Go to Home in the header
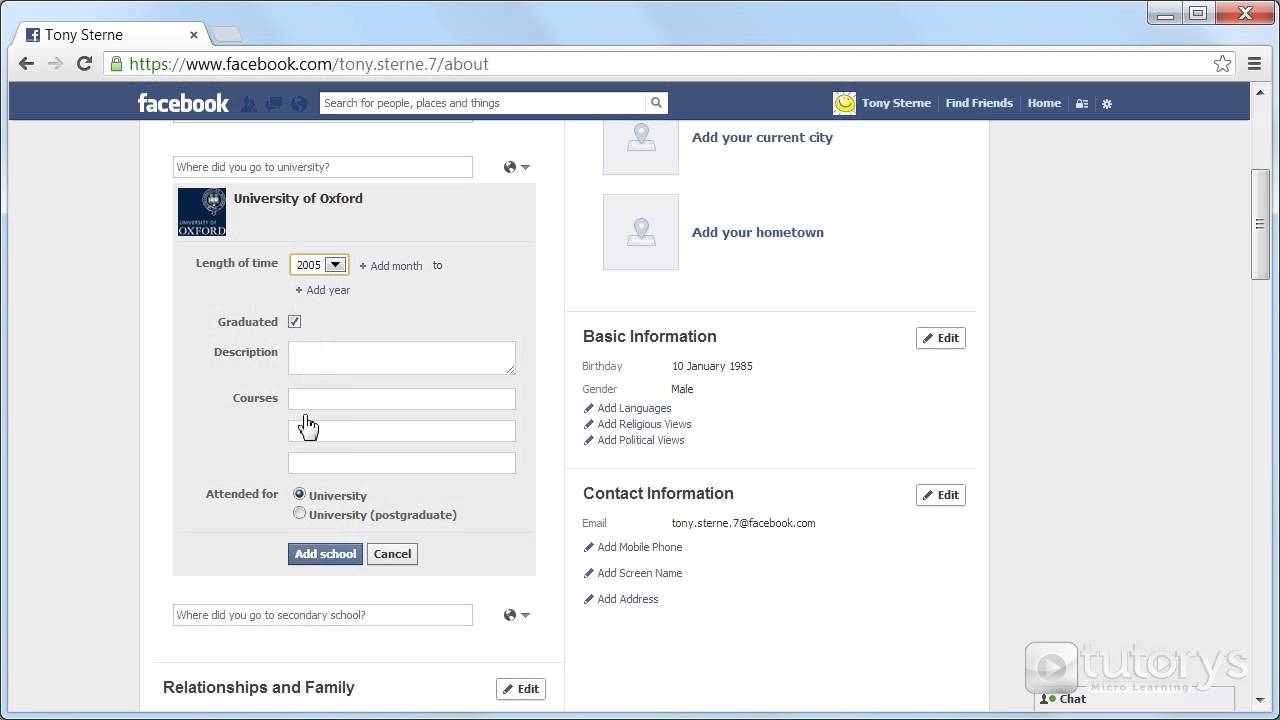 (1044, 103)
